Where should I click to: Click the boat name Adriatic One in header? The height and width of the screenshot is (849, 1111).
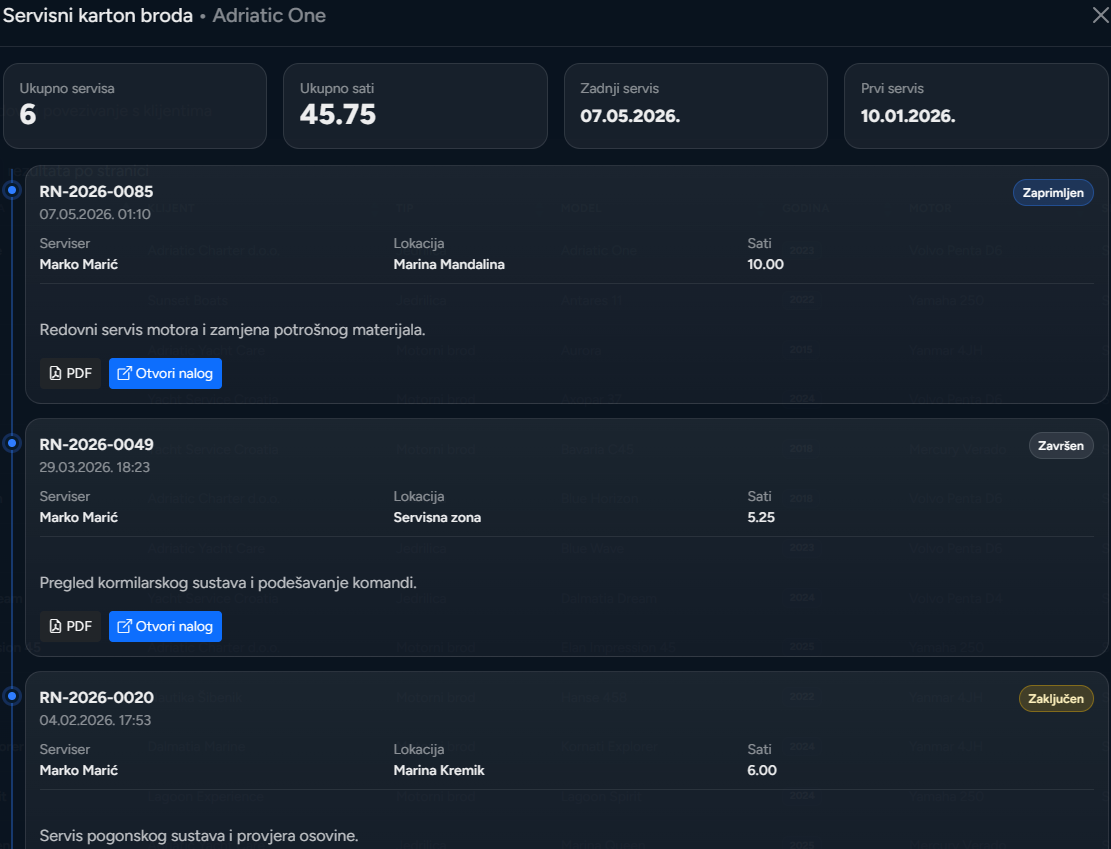(269, 16)
